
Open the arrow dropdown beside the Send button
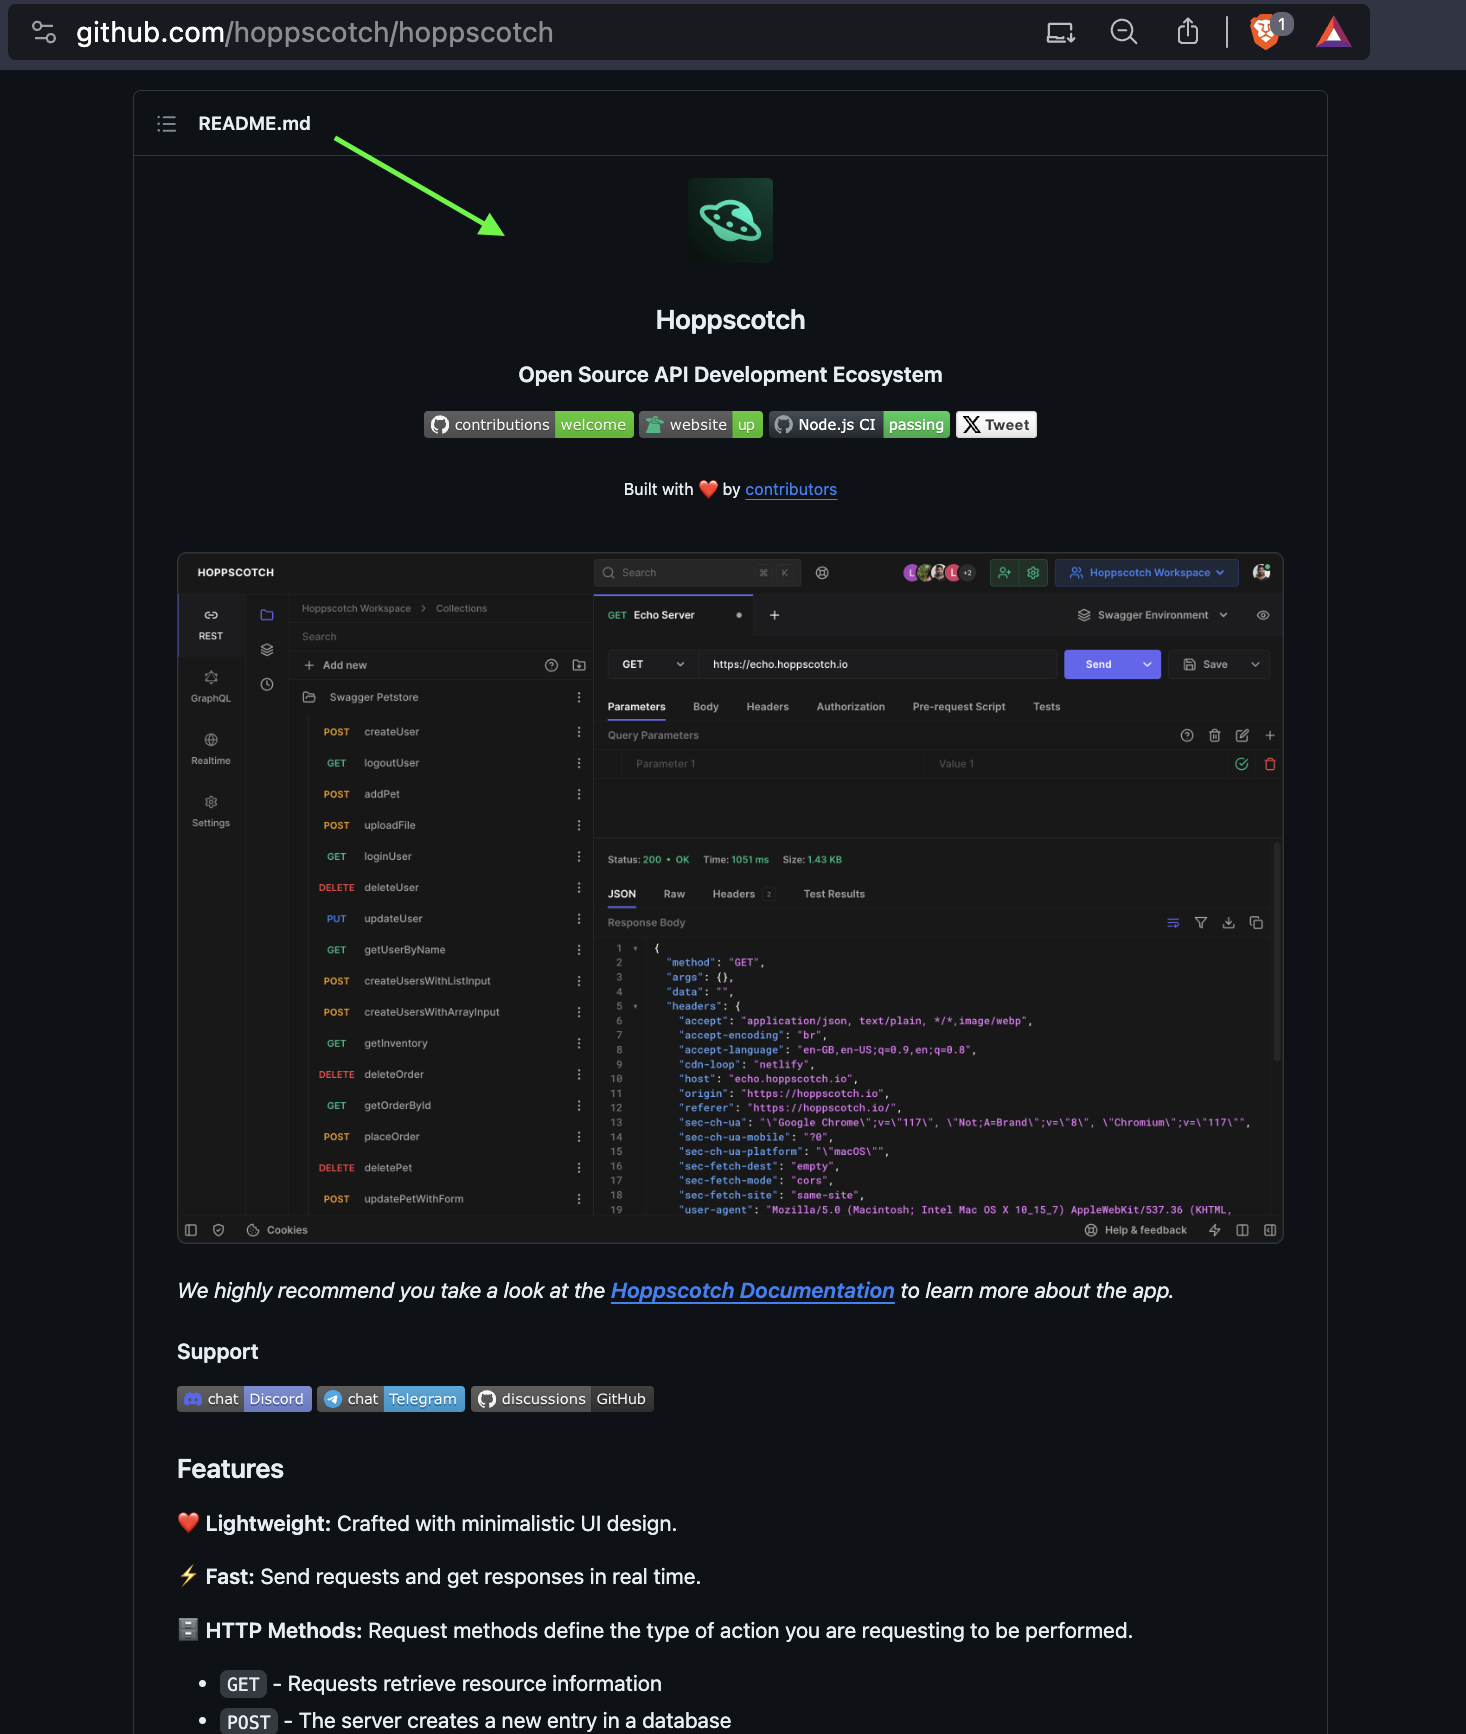point(1147,664)
